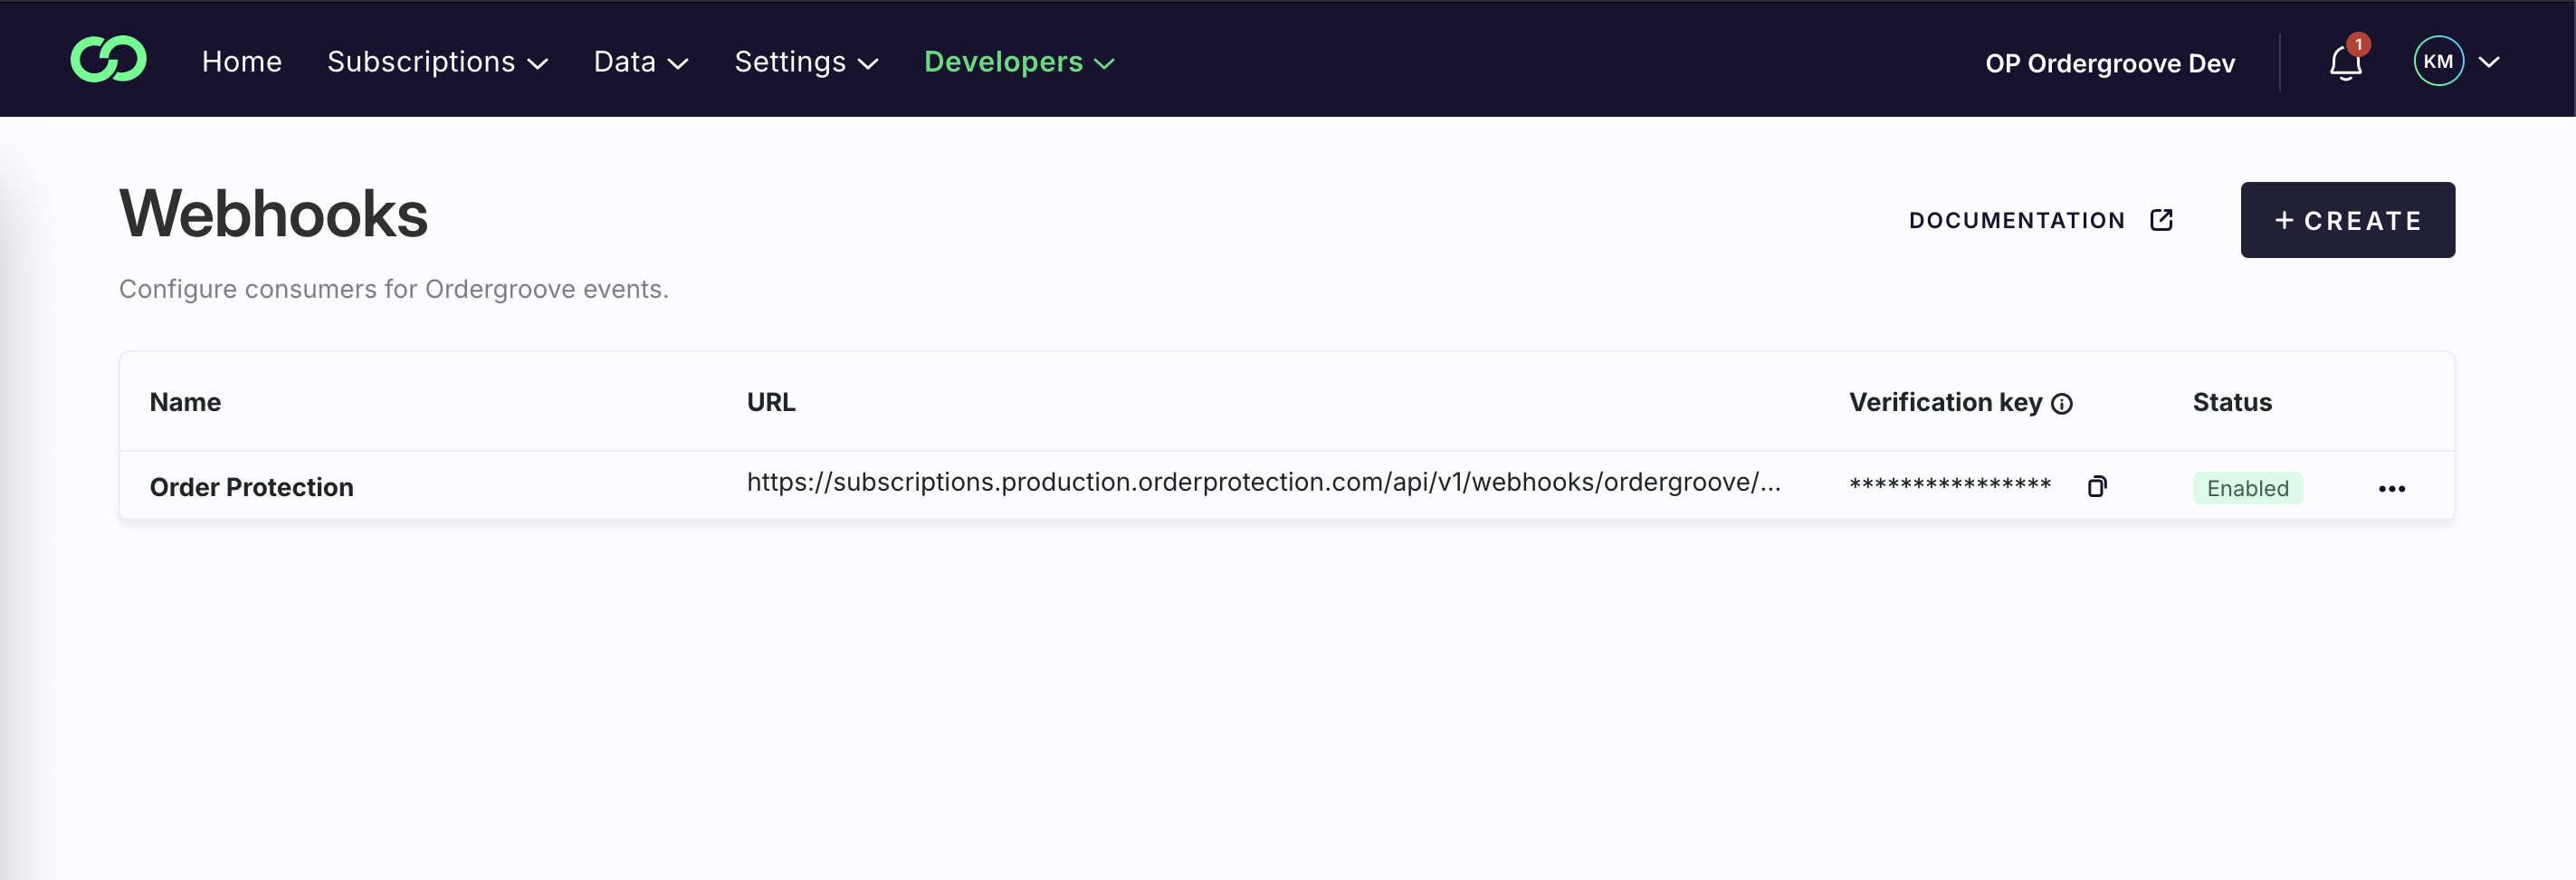Click the Ordergroove logo
Screen dimensions: 2576x880
pos(108,59)
